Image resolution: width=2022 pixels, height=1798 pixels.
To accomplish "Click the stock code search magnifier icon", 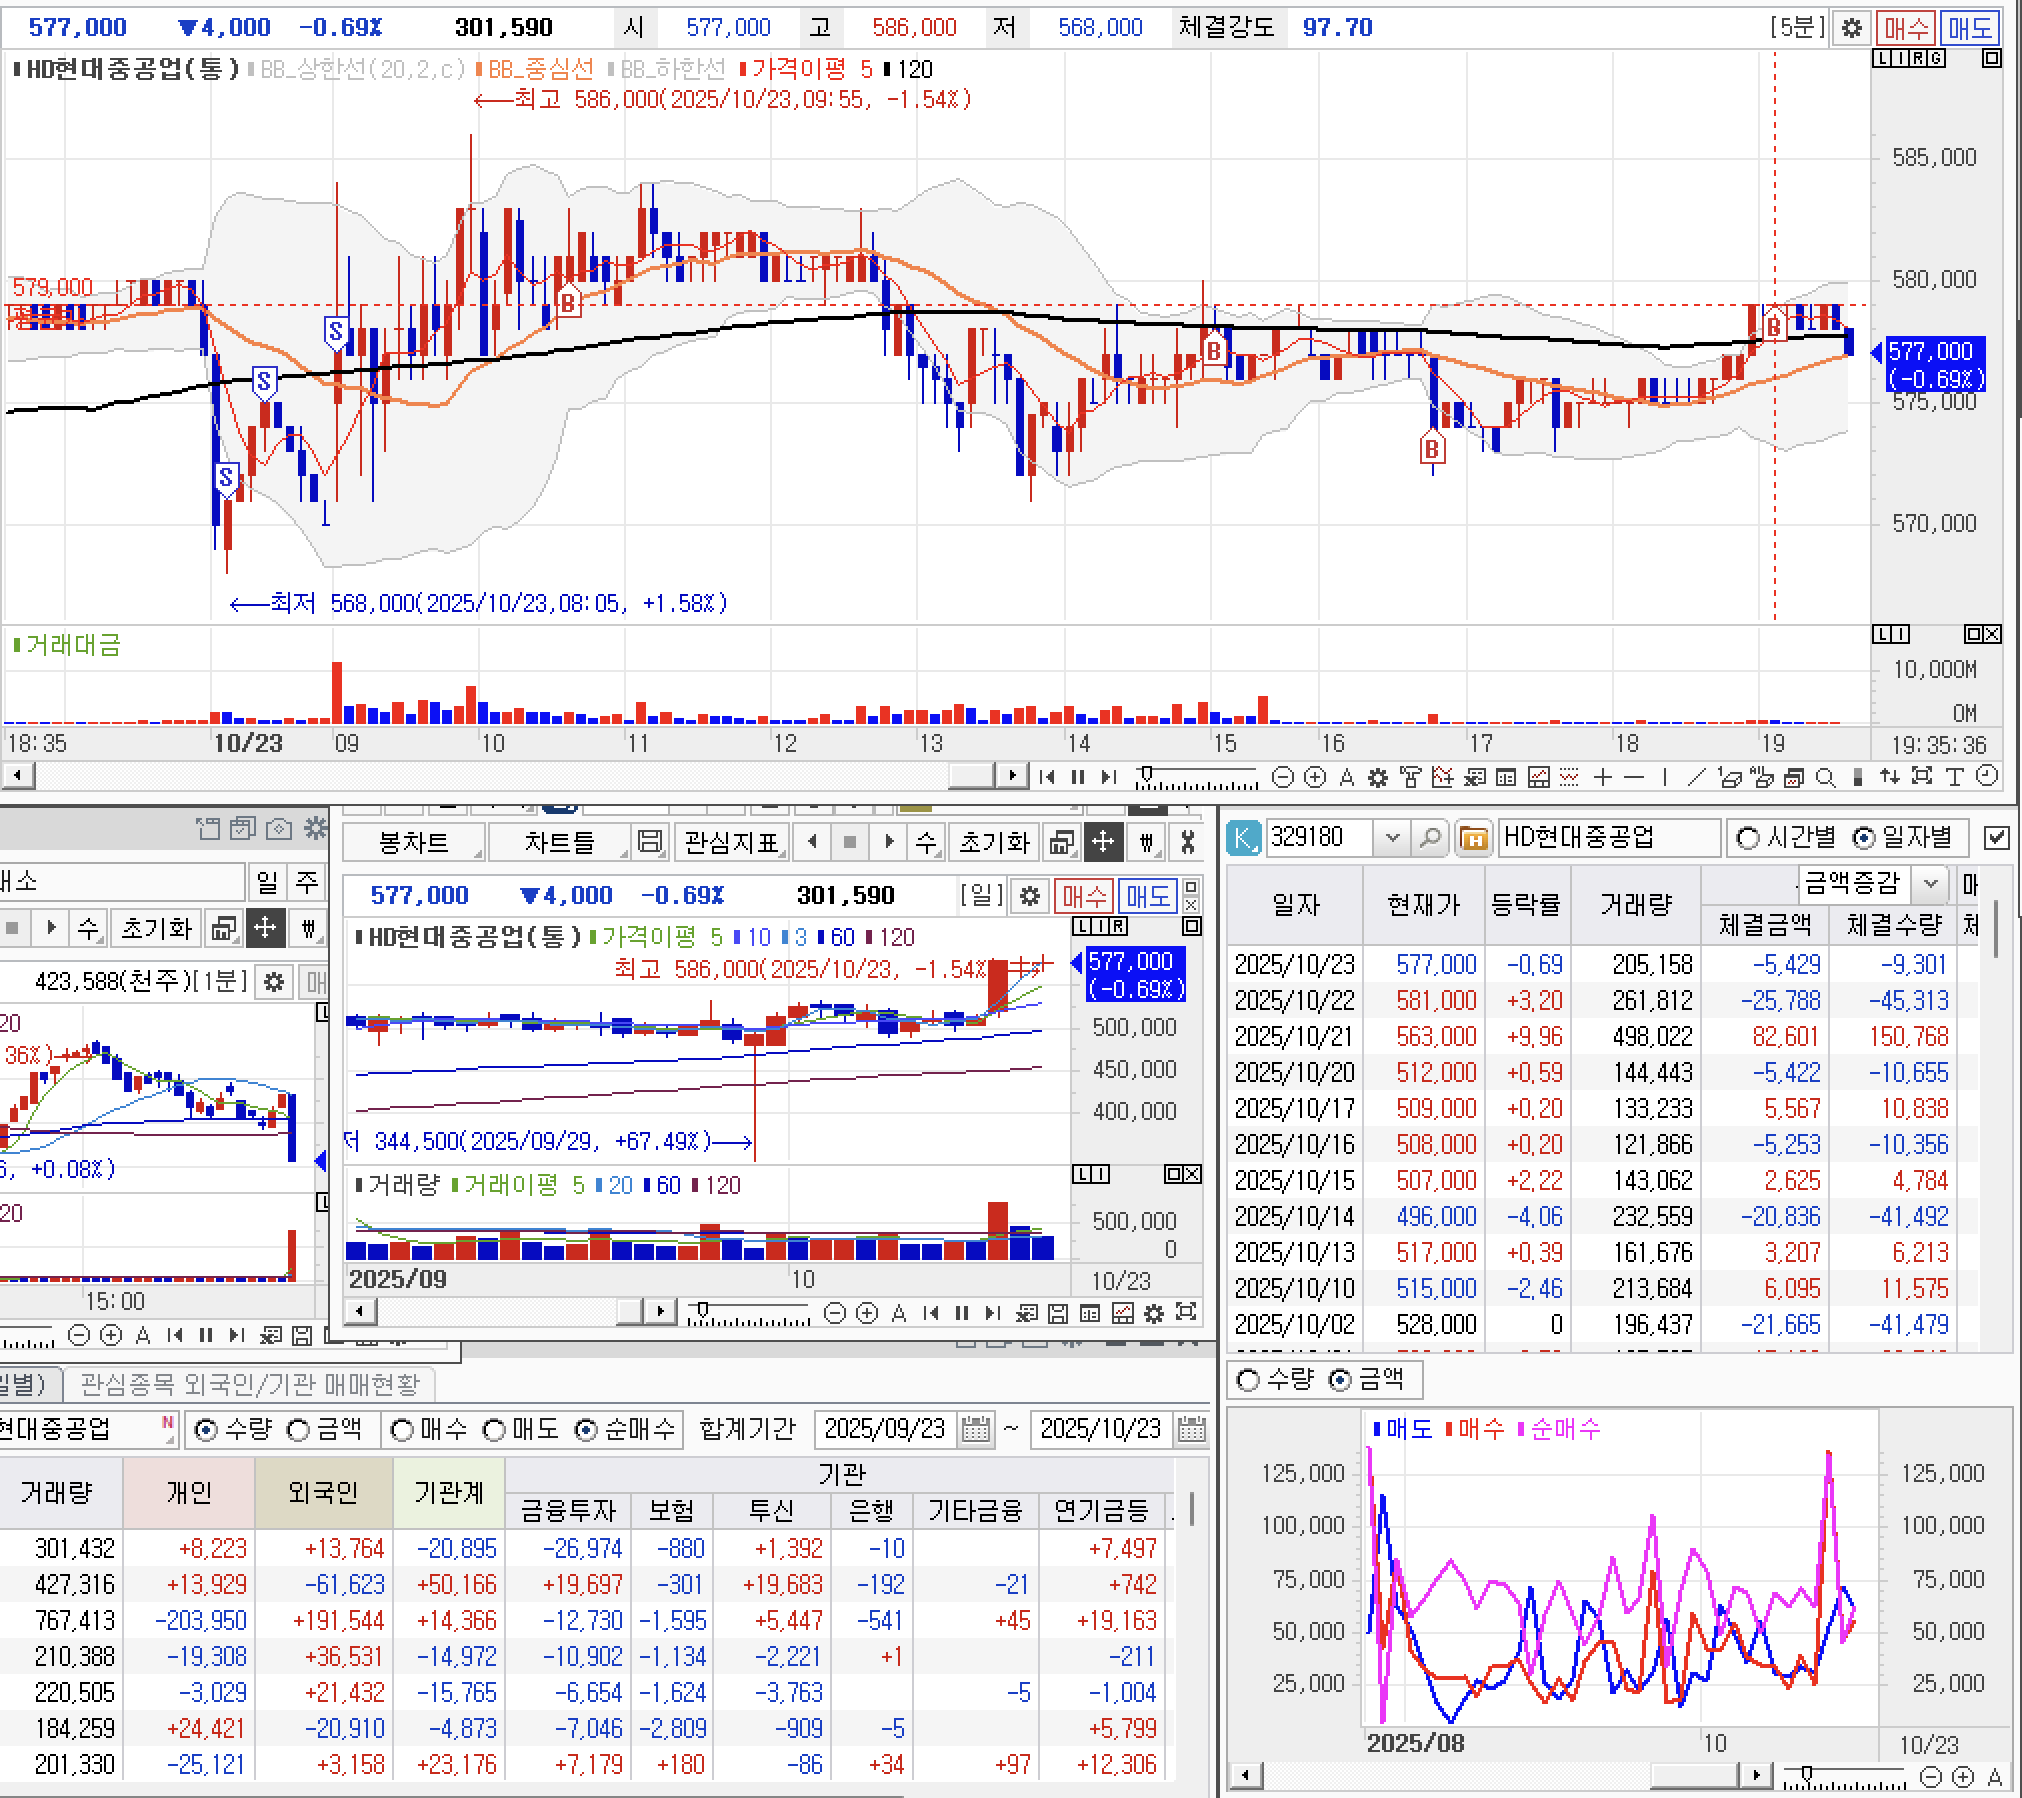I will 1429,838.
